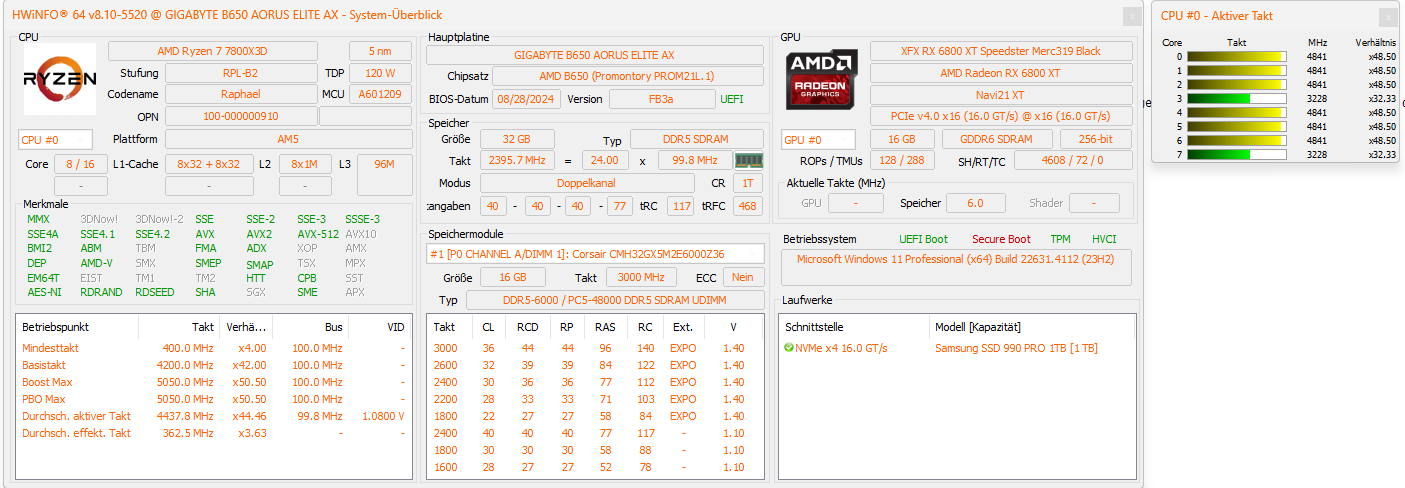Click the FB3a BIOS version field
The image size is (1405, 488).
tap(661, 99)
